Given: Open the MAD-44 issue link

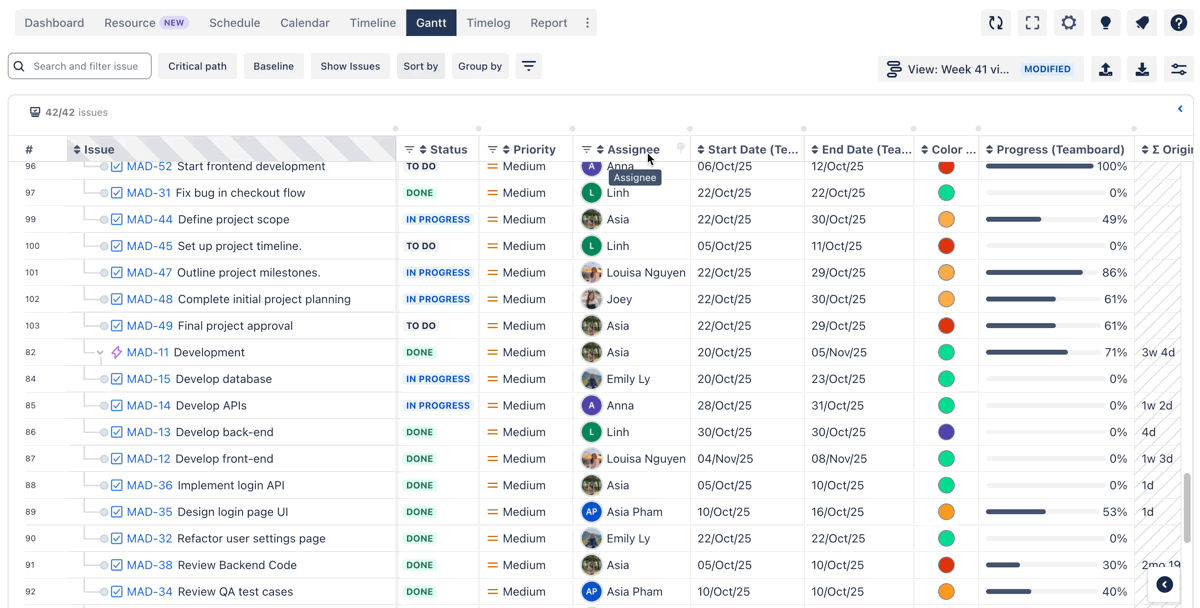Looking at the screenshot, I should click(x=149, y=219).
